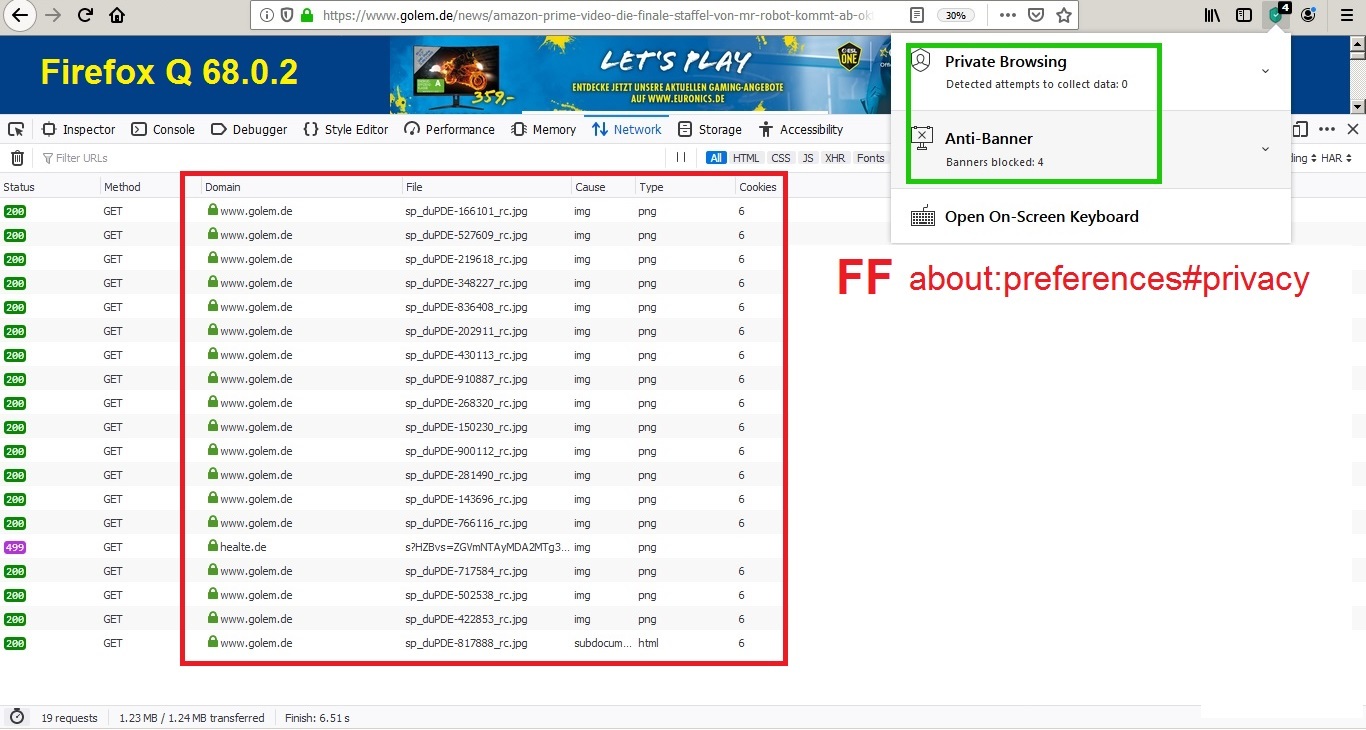Viewport: 1366px width, 730px height.
Task: Switch to the Accessibility tab
Action: pyautogui.click(x=801, y=129)
